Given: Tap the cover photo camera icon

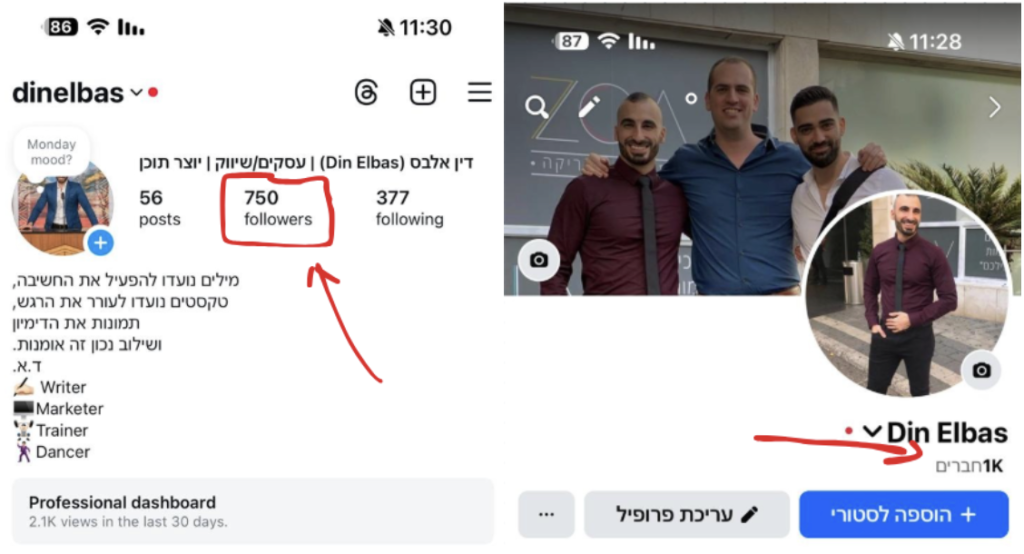Looking at the screenshot, I should [539, 260].
